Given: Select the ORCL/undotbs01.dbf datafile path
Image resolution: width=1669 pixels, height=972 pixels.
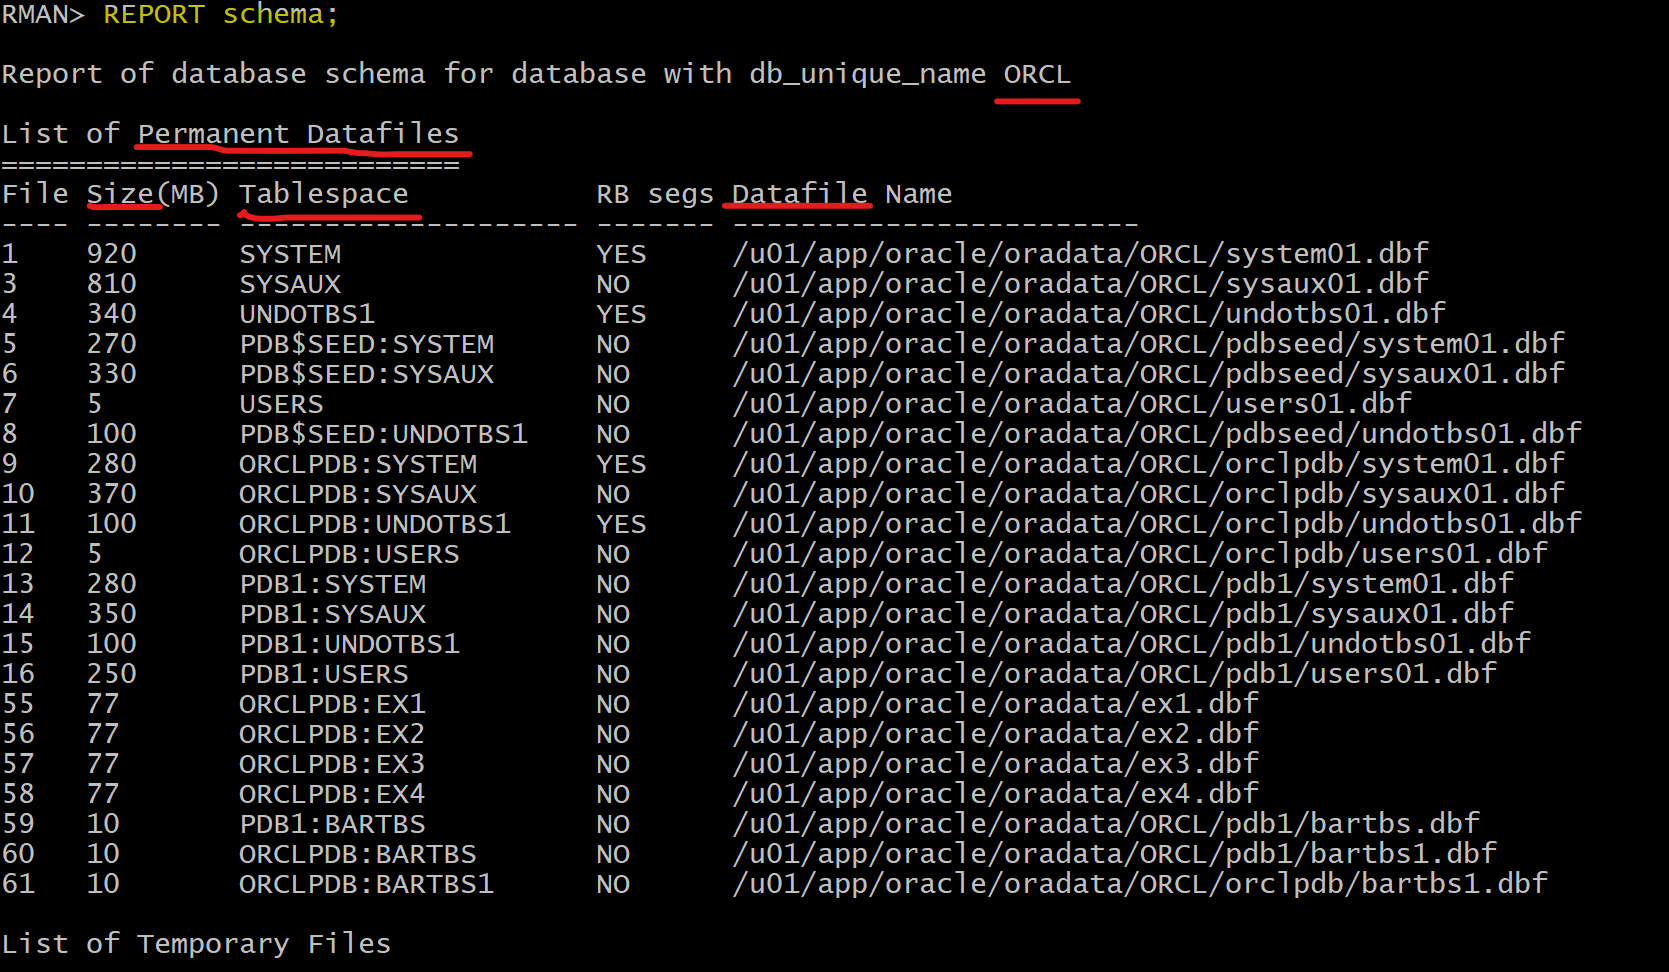Looking at the screenshot, I should [x=1089, y=314].
